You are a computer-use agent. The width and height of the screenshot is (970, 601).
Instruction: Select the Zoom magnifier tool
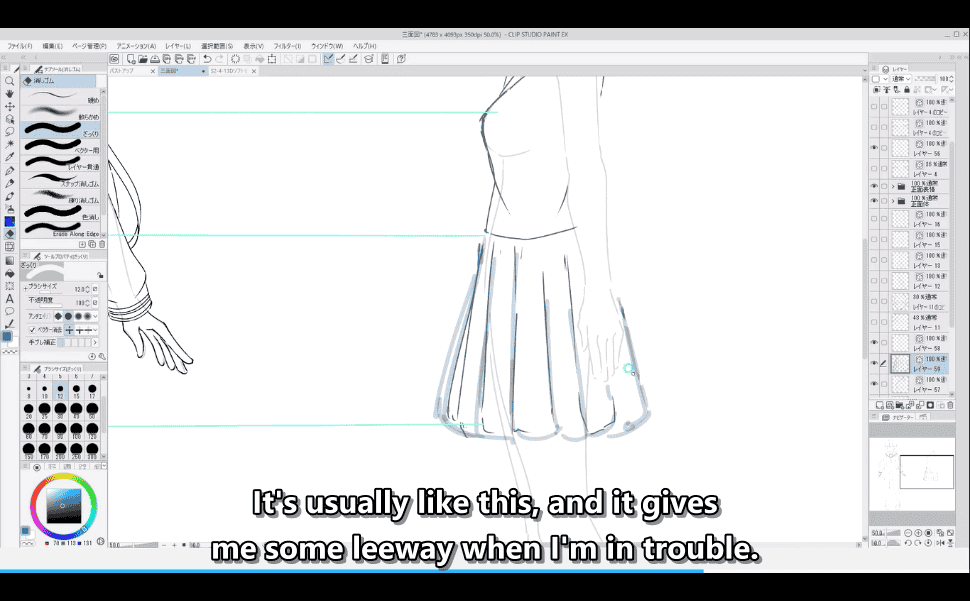[x=9, y=81]
